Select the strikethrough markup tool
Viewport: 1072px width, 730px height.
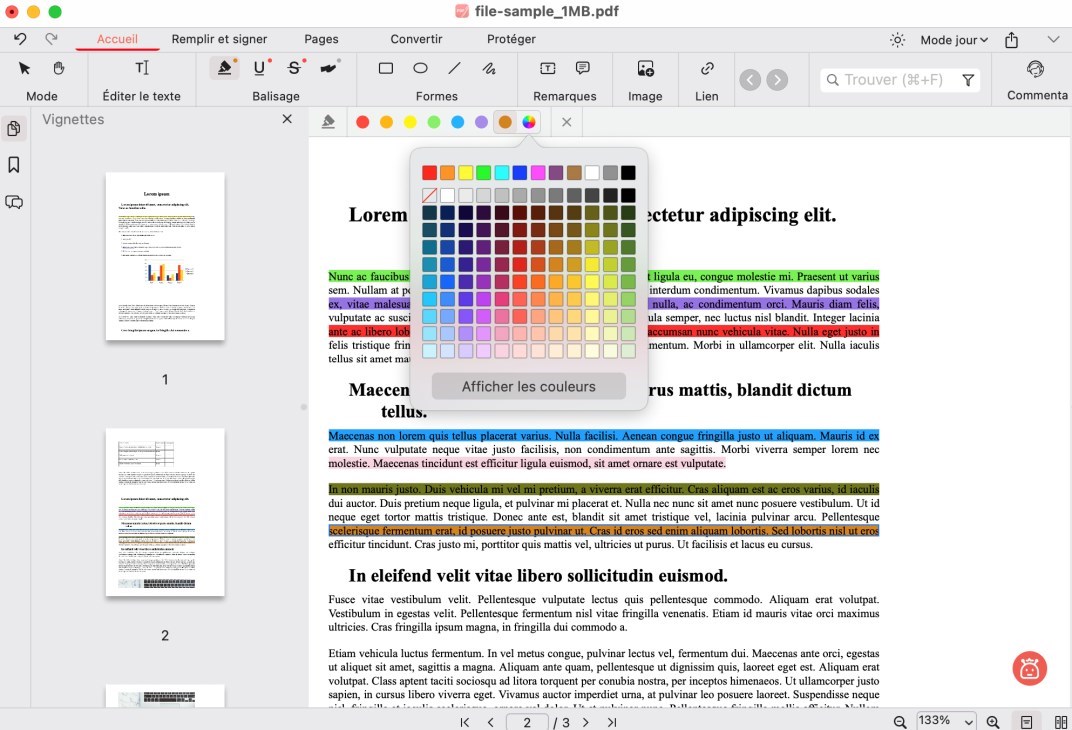(293, 66)
